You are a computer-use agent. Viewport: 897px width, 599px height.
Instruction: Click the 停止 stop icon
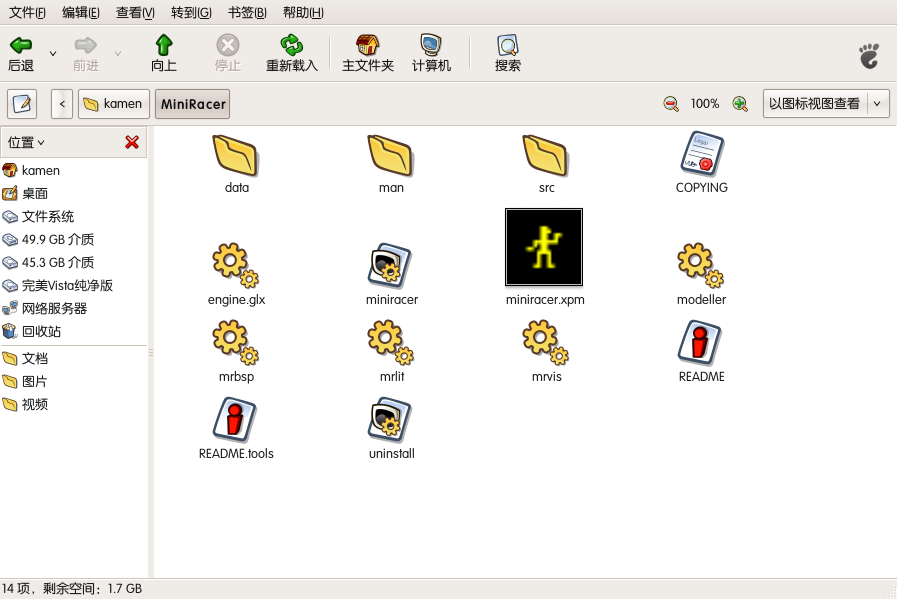[228, 53]
